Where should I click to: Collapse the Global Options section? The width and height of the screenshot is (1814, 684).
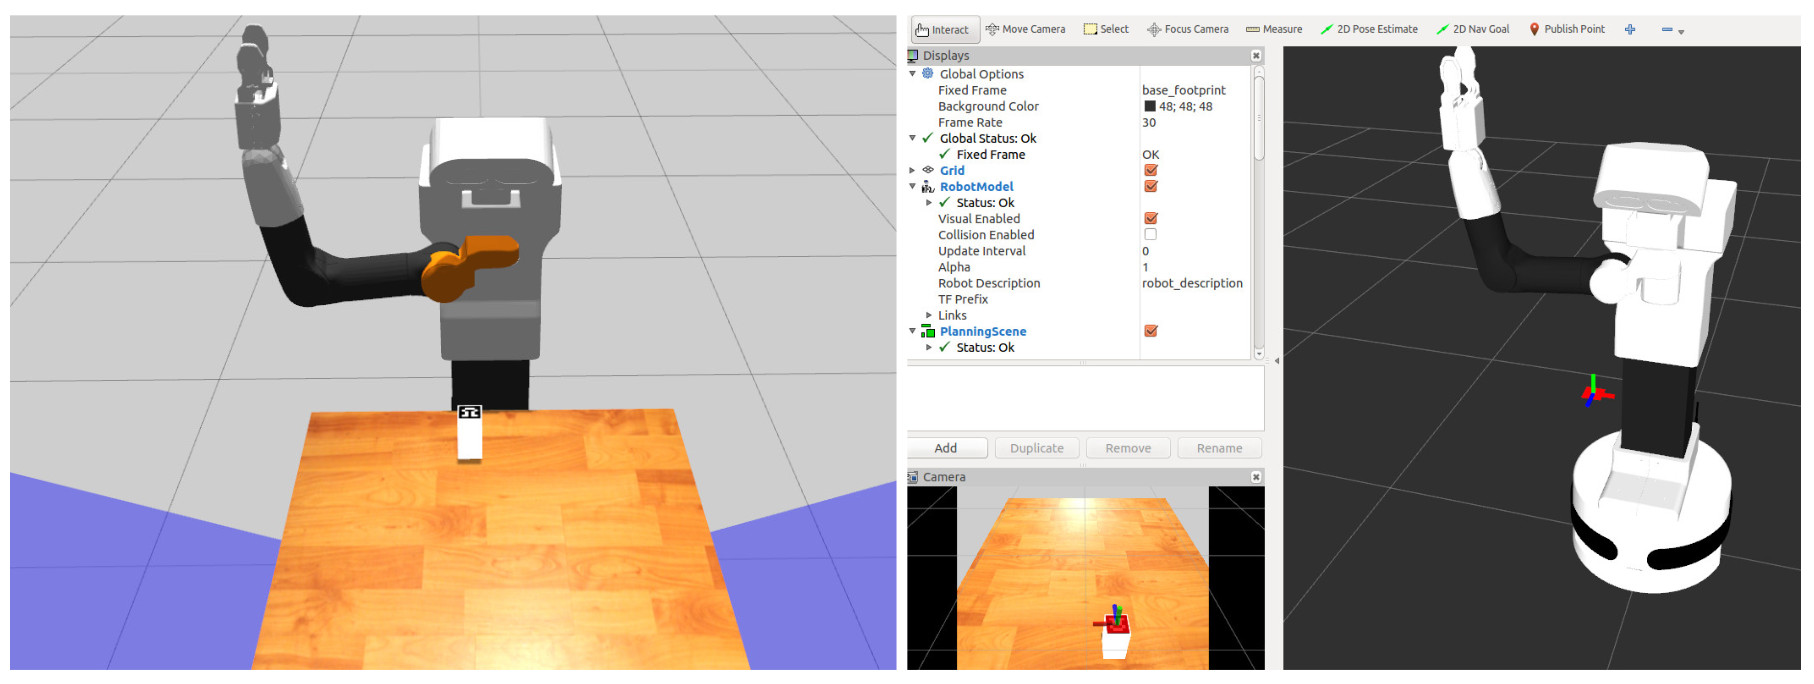912,74
